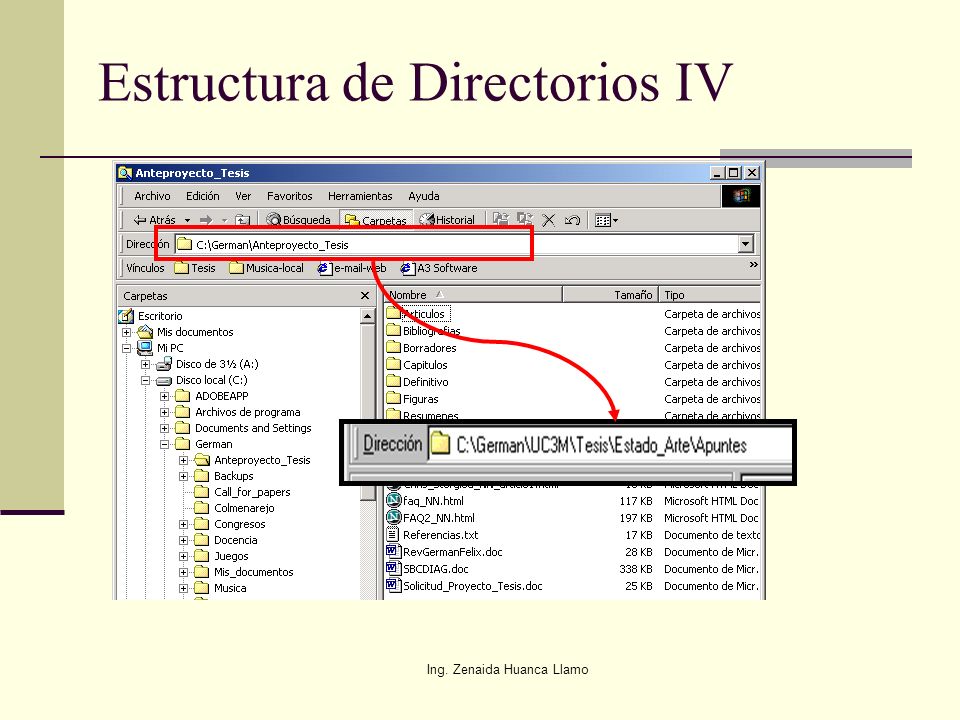
Task: Select the Articulos folder in file list
Action: click(x=426, y=314)
